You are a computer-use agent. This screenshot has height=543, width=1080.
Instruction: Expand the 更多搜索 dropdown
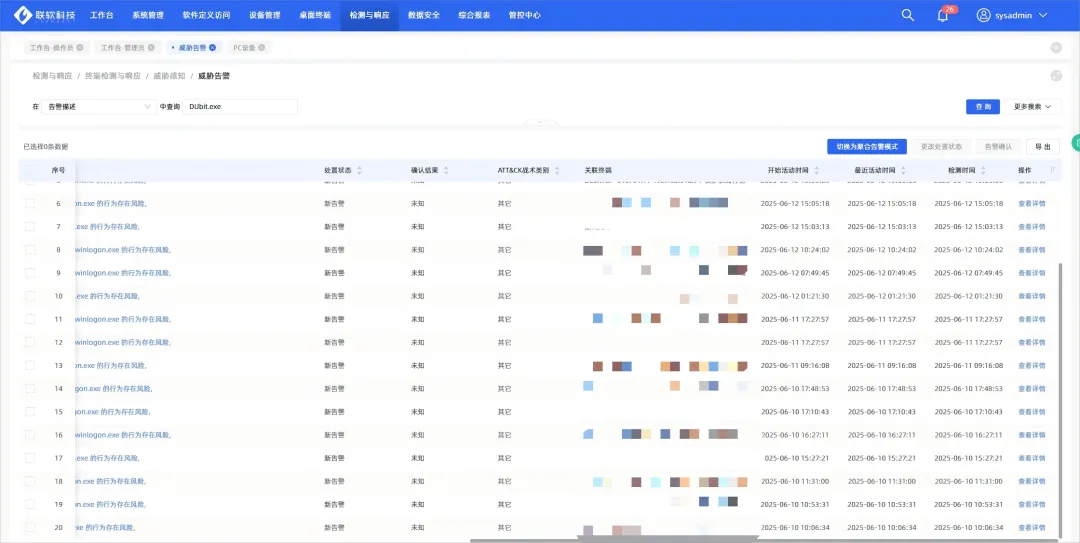1034,106
